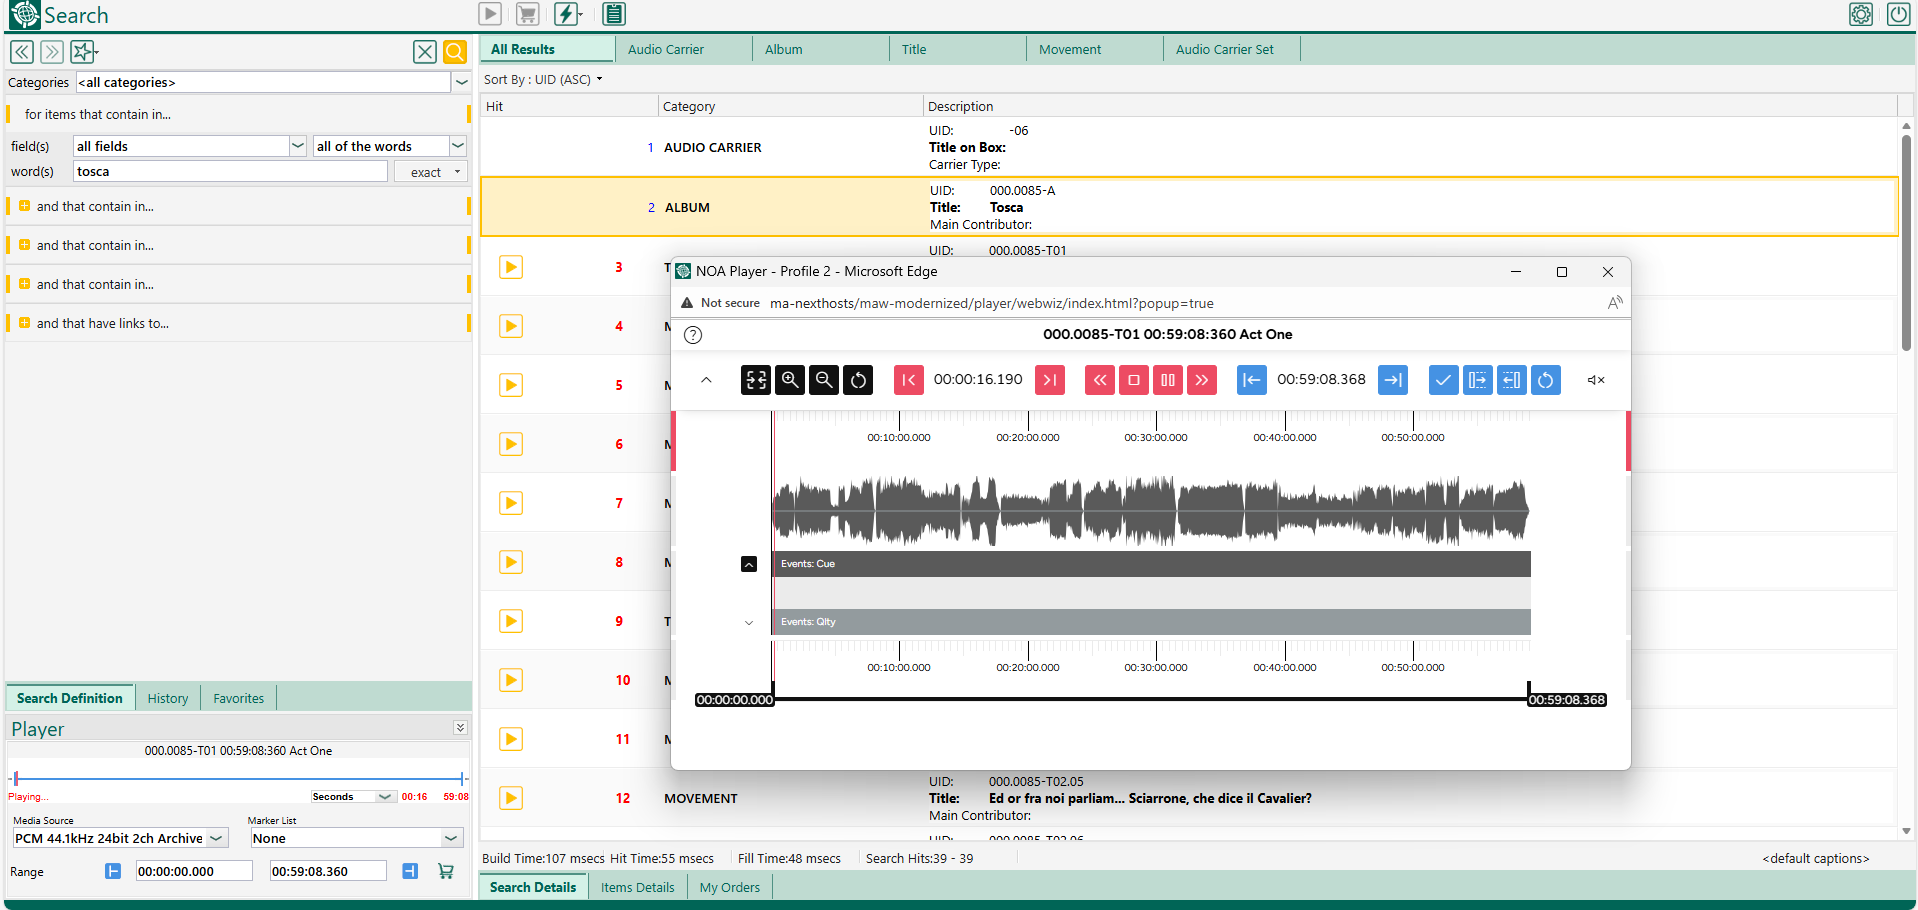Toggle the Events: Cue track collapse box

click(x=749, y=564)
